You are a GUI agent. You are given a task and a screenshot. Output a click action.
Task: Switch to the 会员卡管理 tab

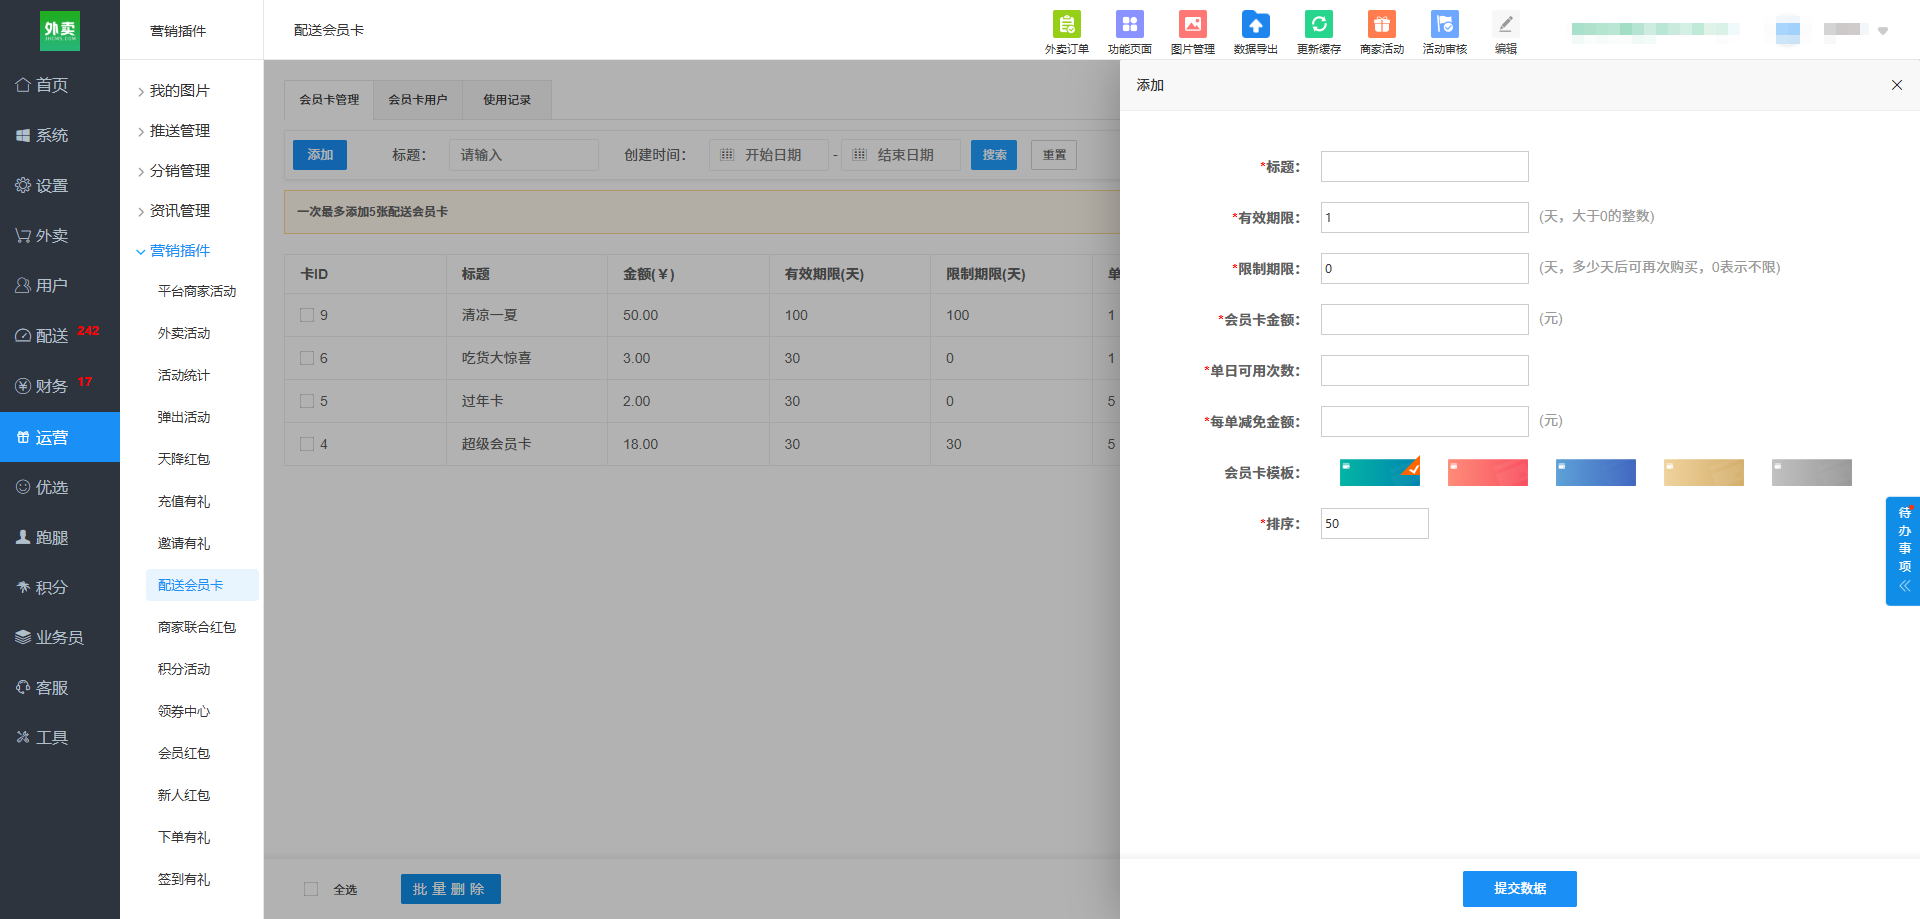[x=329, y=100]
